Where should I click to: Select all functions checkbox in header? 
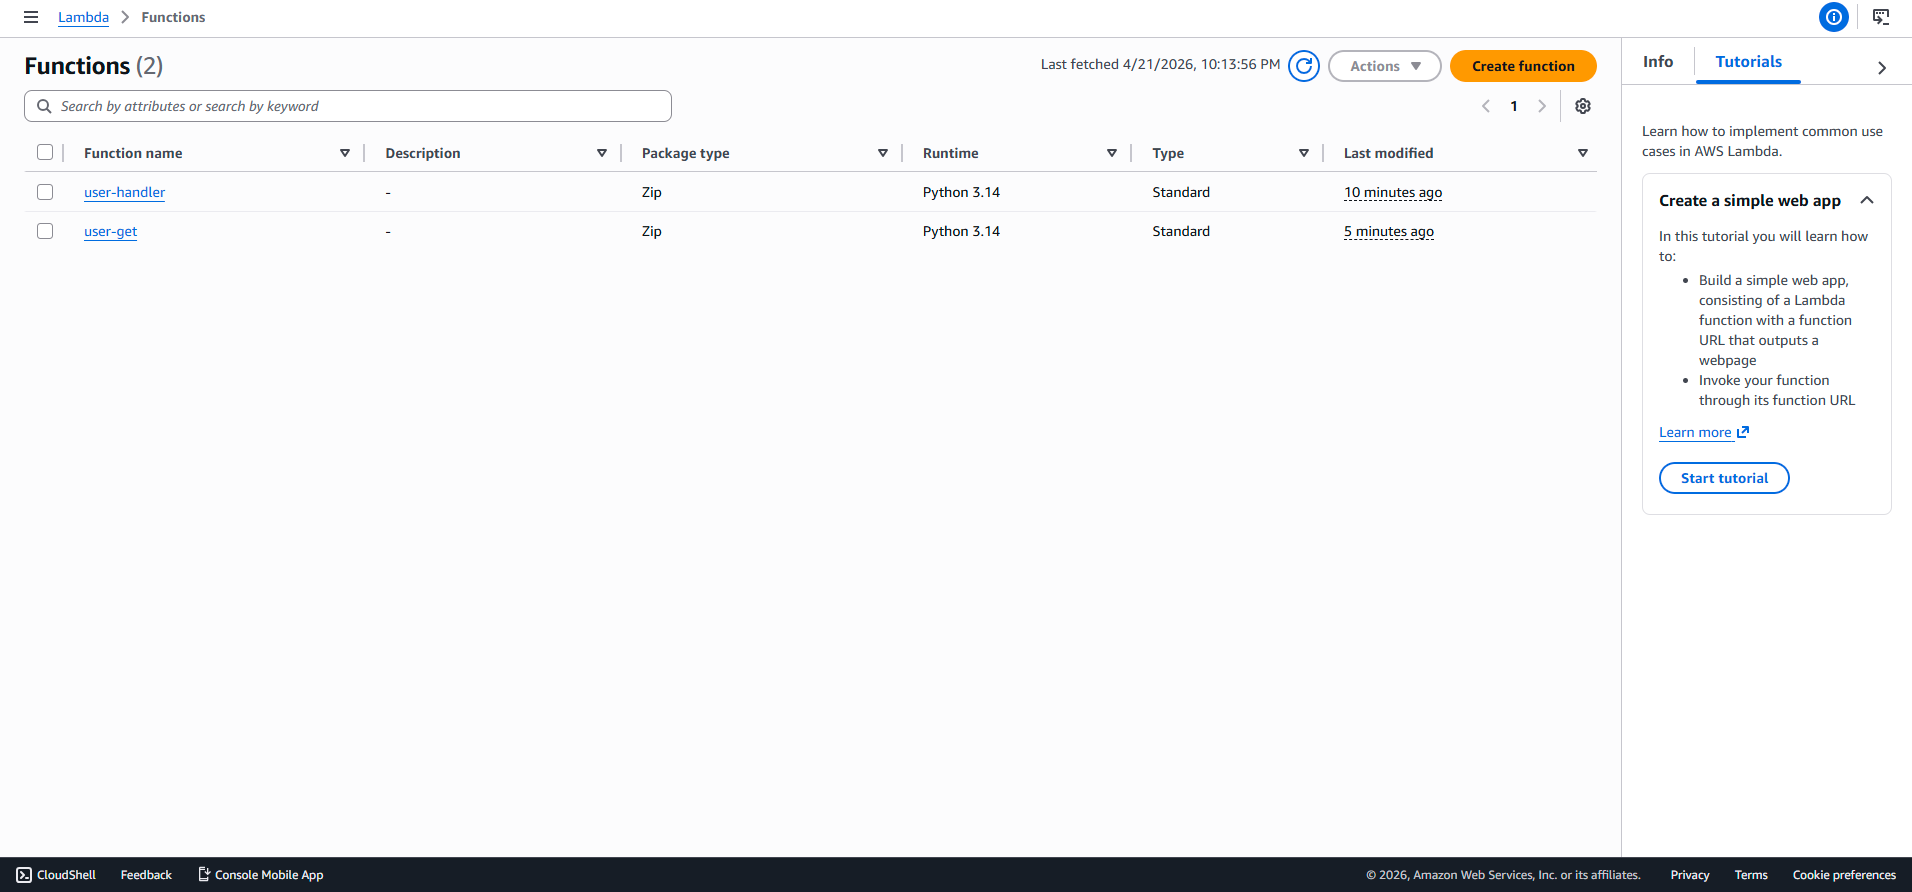point(45,152)
